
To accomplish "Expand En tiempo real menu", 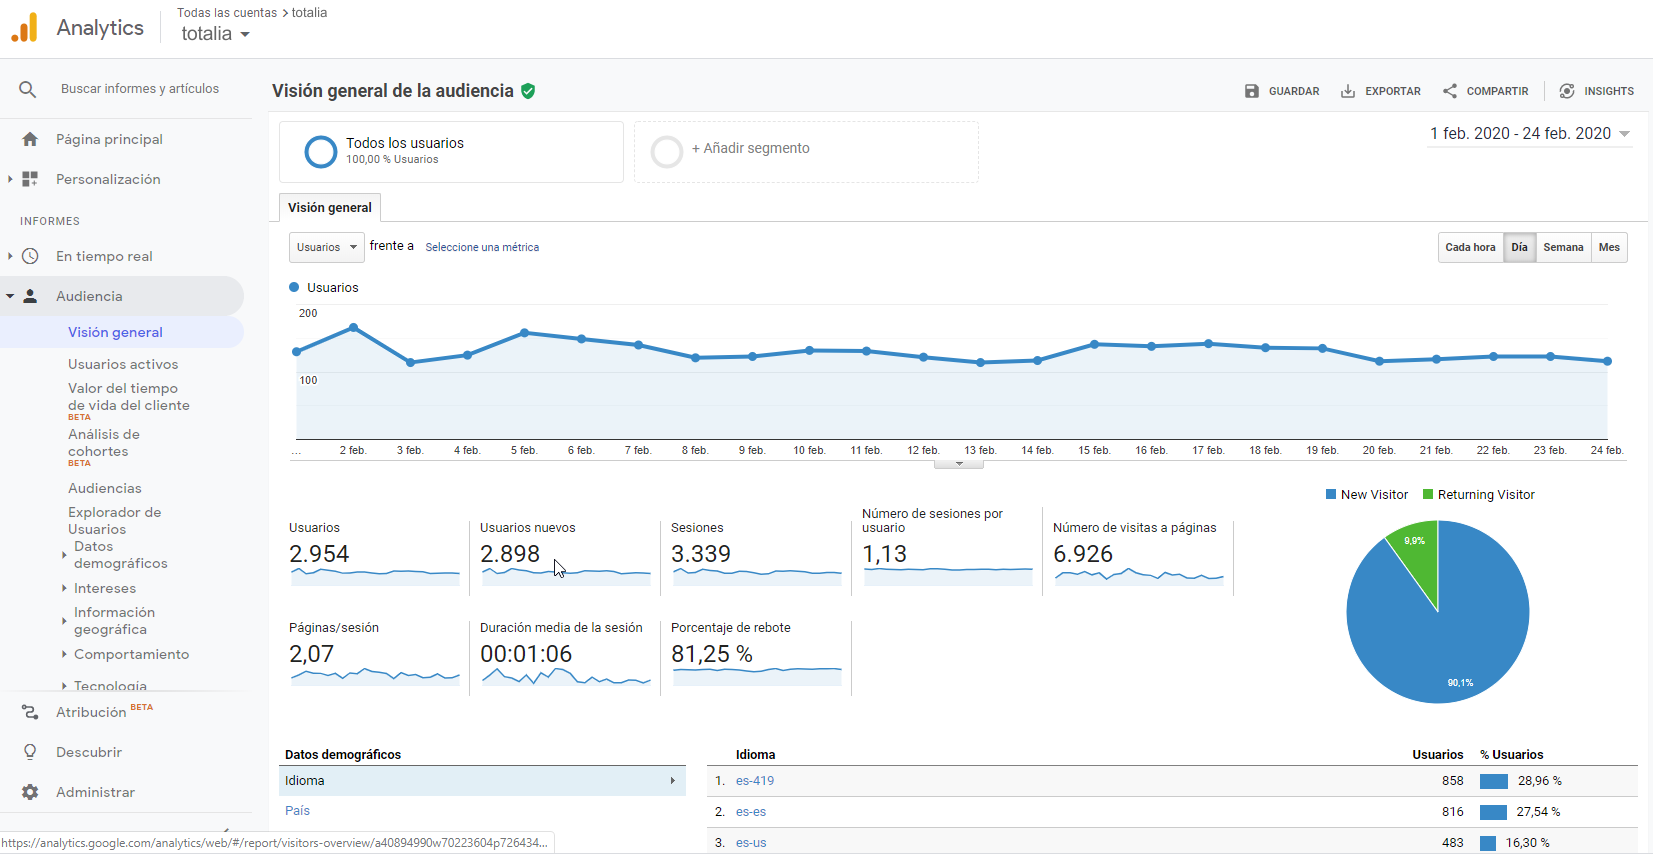I will tap(10, 256).
